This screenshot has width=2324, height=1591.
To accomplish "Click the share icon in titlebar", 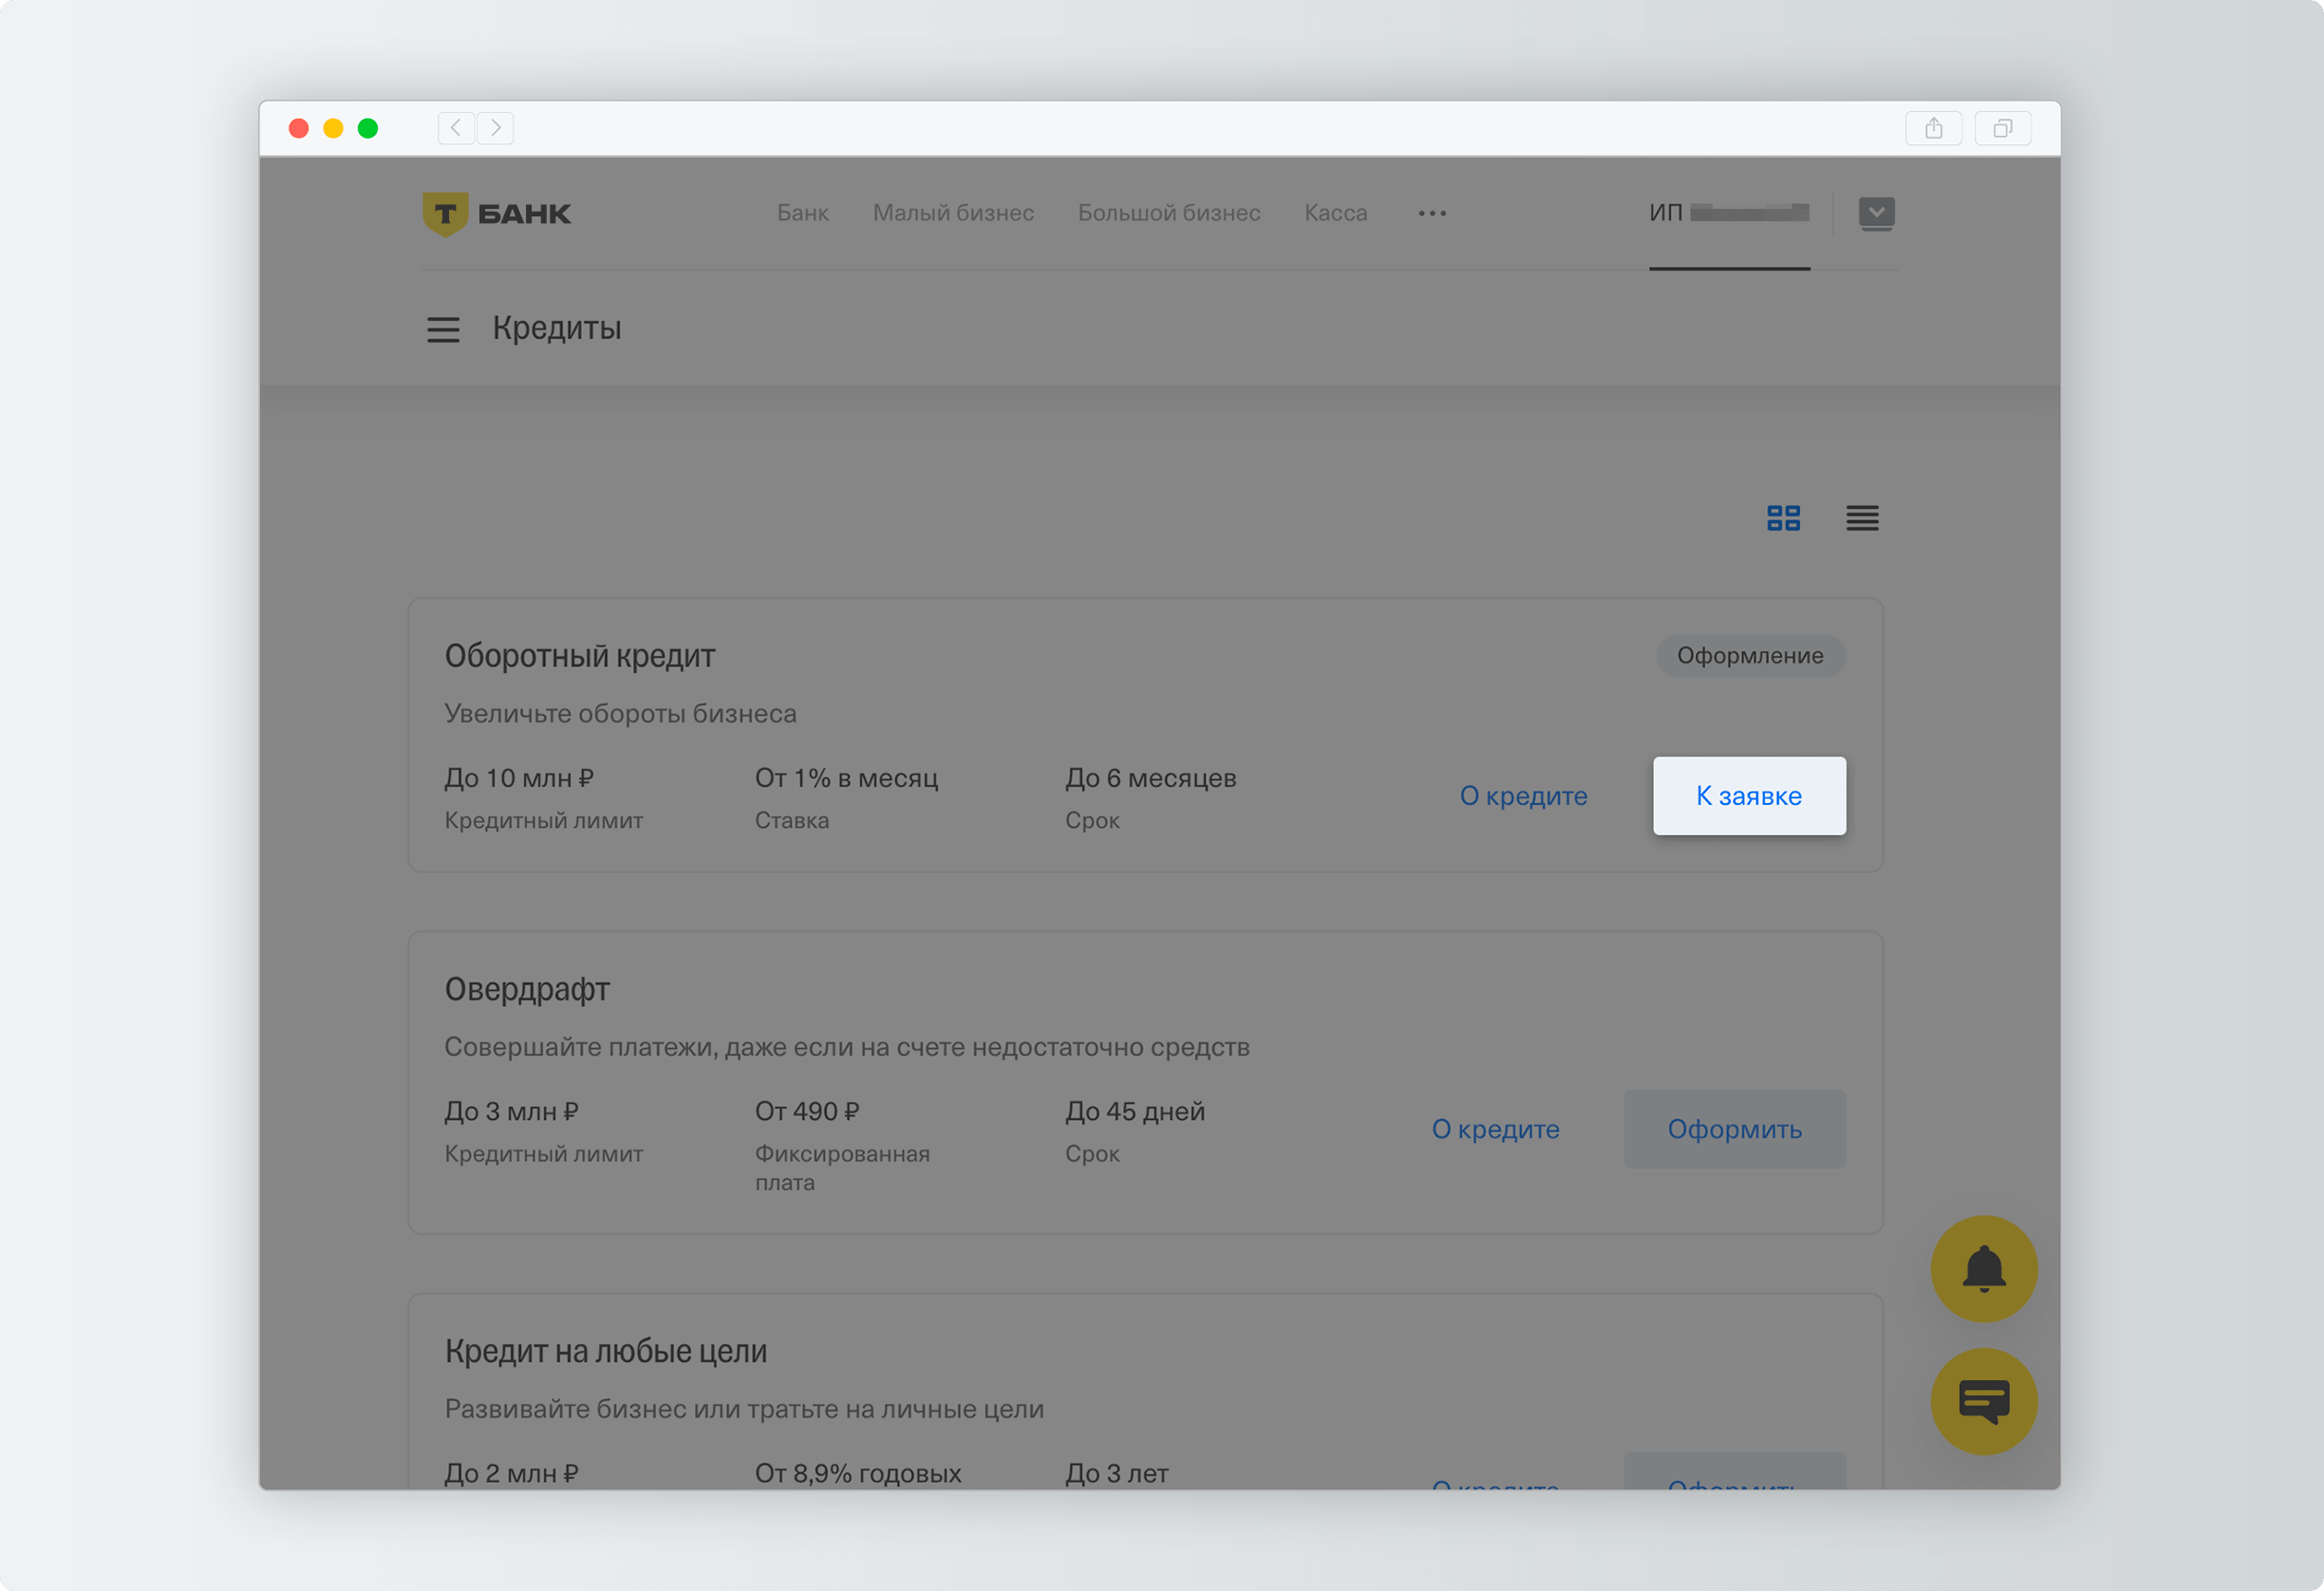I will [x=1933, y=128].
